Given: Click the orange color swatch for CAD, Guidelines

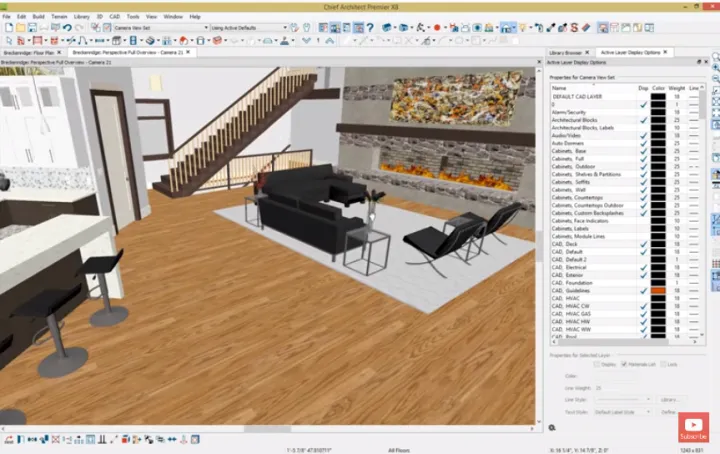Looking at the screenshot, I should [x=658, y=290].
